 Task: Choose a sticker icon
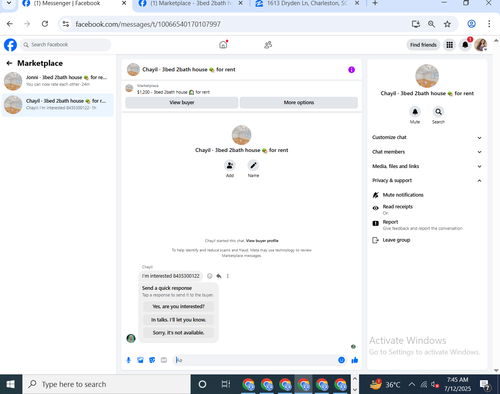pyautogui.click(x=152, y=360)
